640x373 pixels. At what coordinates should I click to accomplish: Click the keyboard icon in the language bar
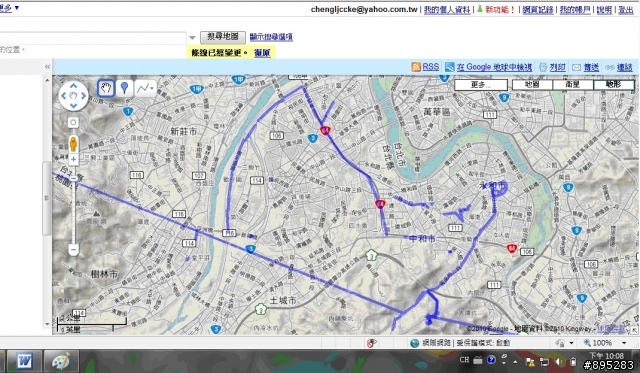[x=478, y=360]
